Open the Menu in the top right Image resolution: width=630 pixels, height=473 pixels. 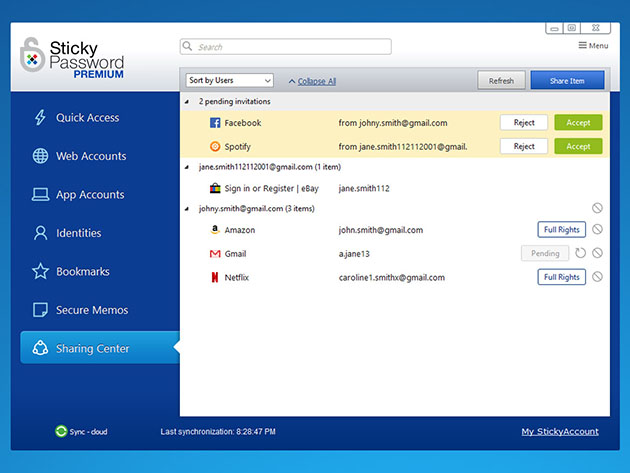click(593, 46)
